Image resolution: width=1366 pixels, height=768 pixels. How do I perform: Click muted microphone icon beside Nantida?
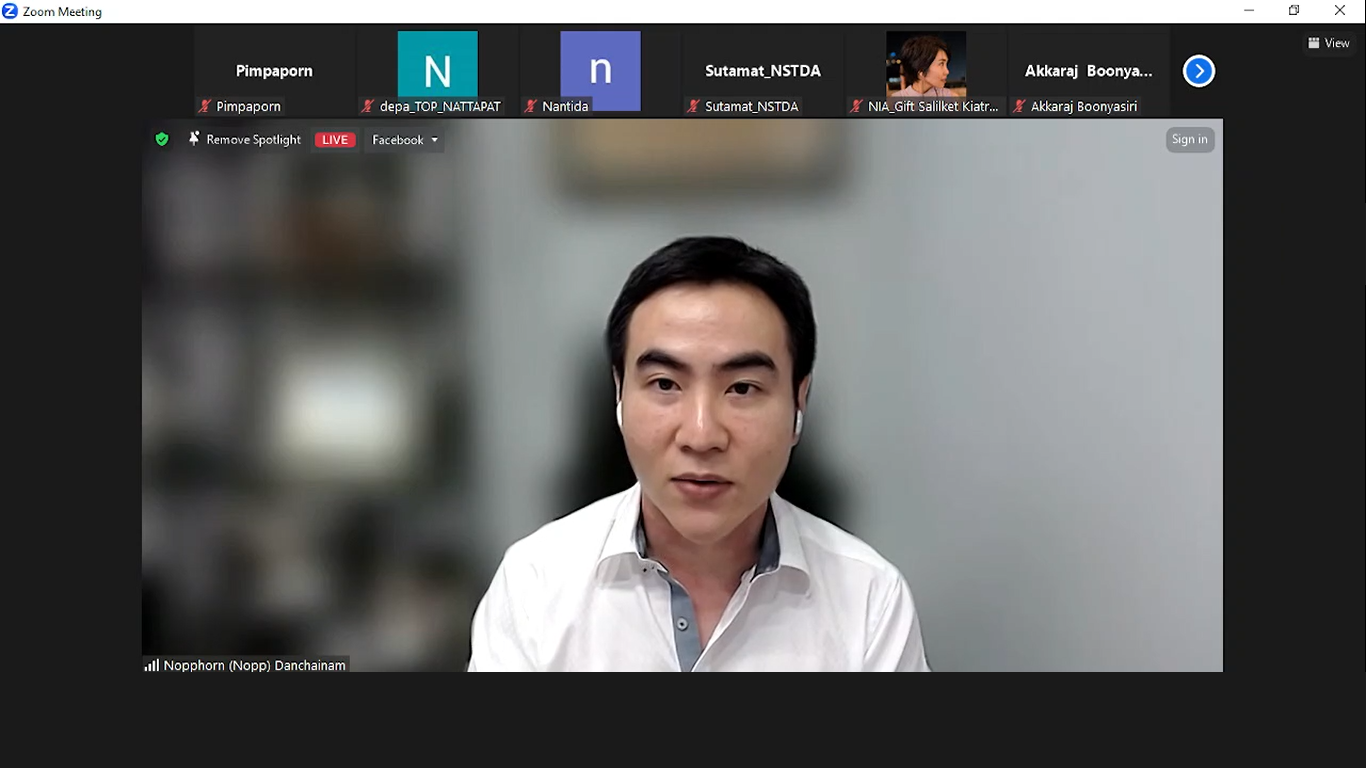(531, 106)
